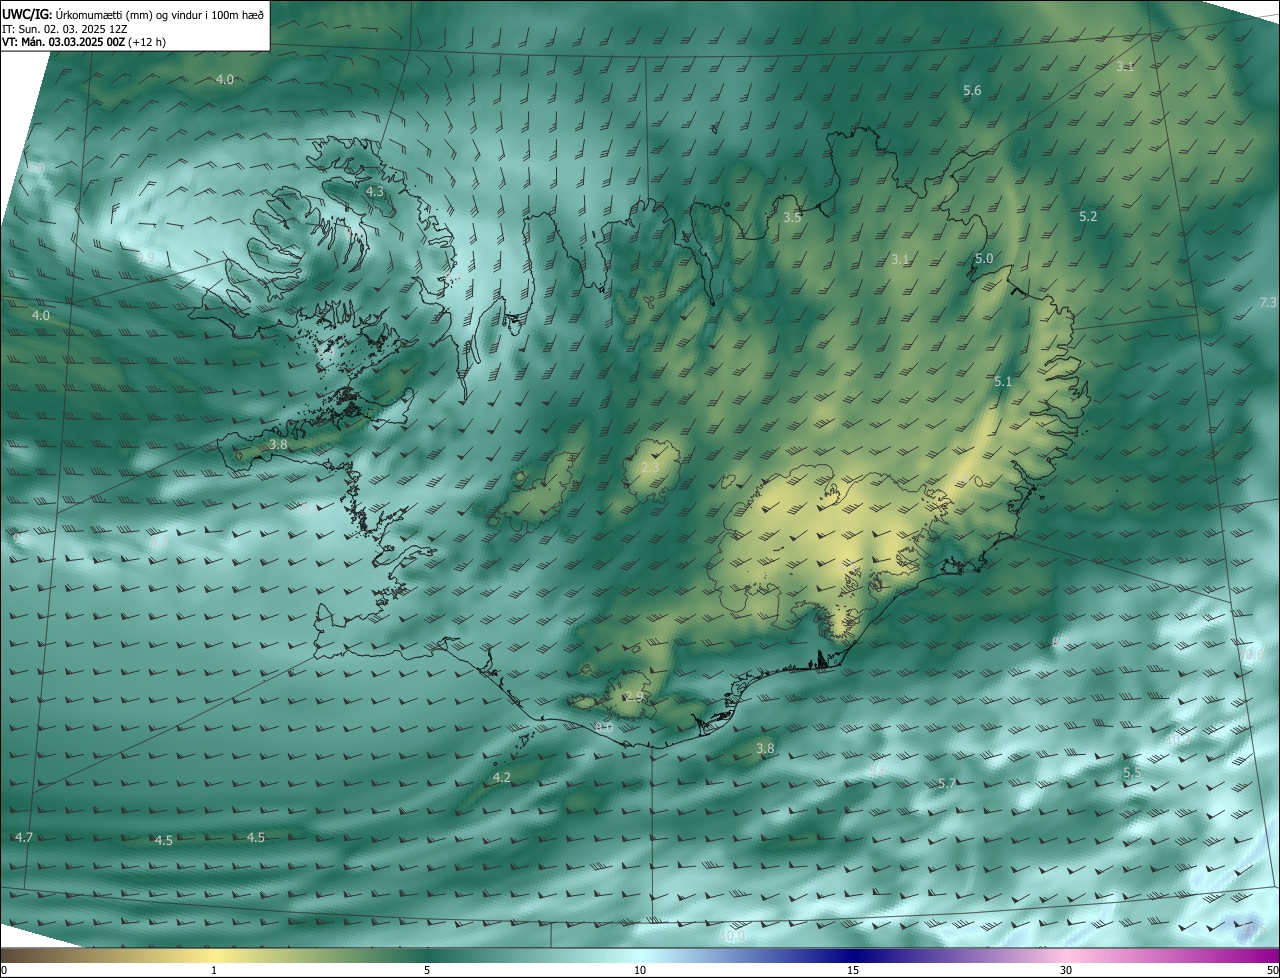
Task: Click the 50 tick on the colour scale
Action: [1272, 970]
